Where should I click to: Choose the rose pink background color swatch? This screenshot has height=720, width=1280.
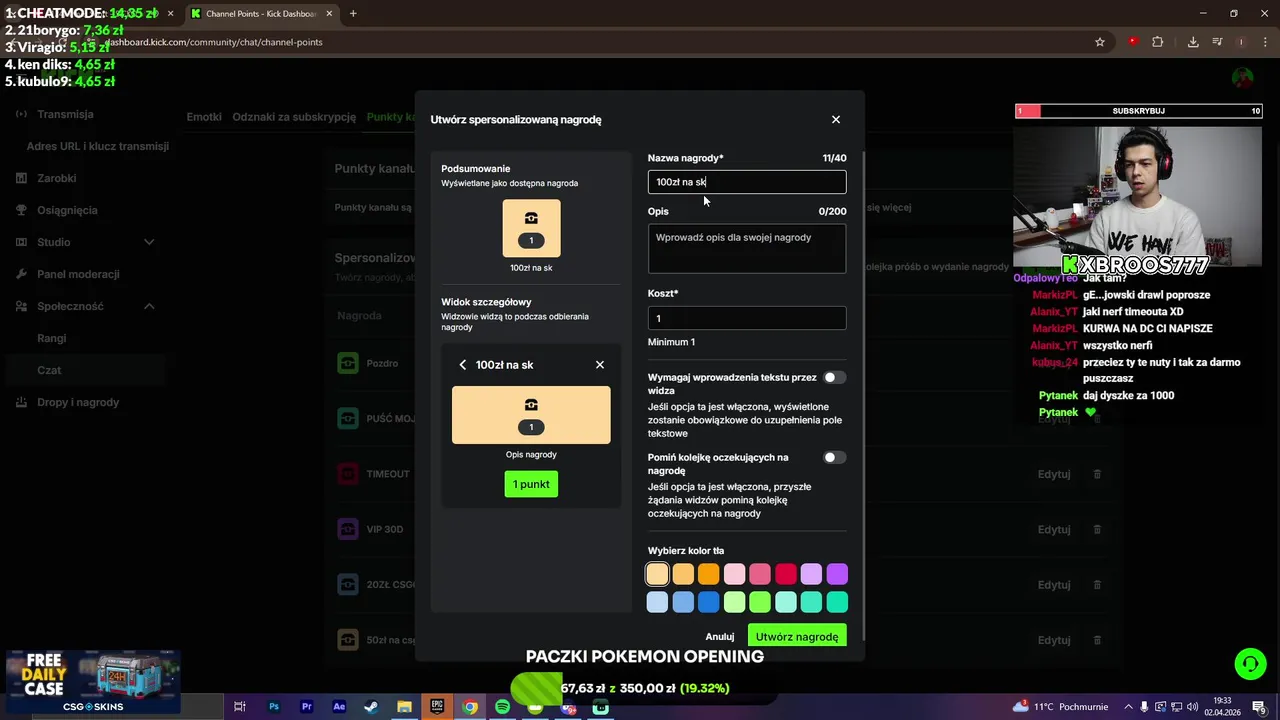point(760,574)
